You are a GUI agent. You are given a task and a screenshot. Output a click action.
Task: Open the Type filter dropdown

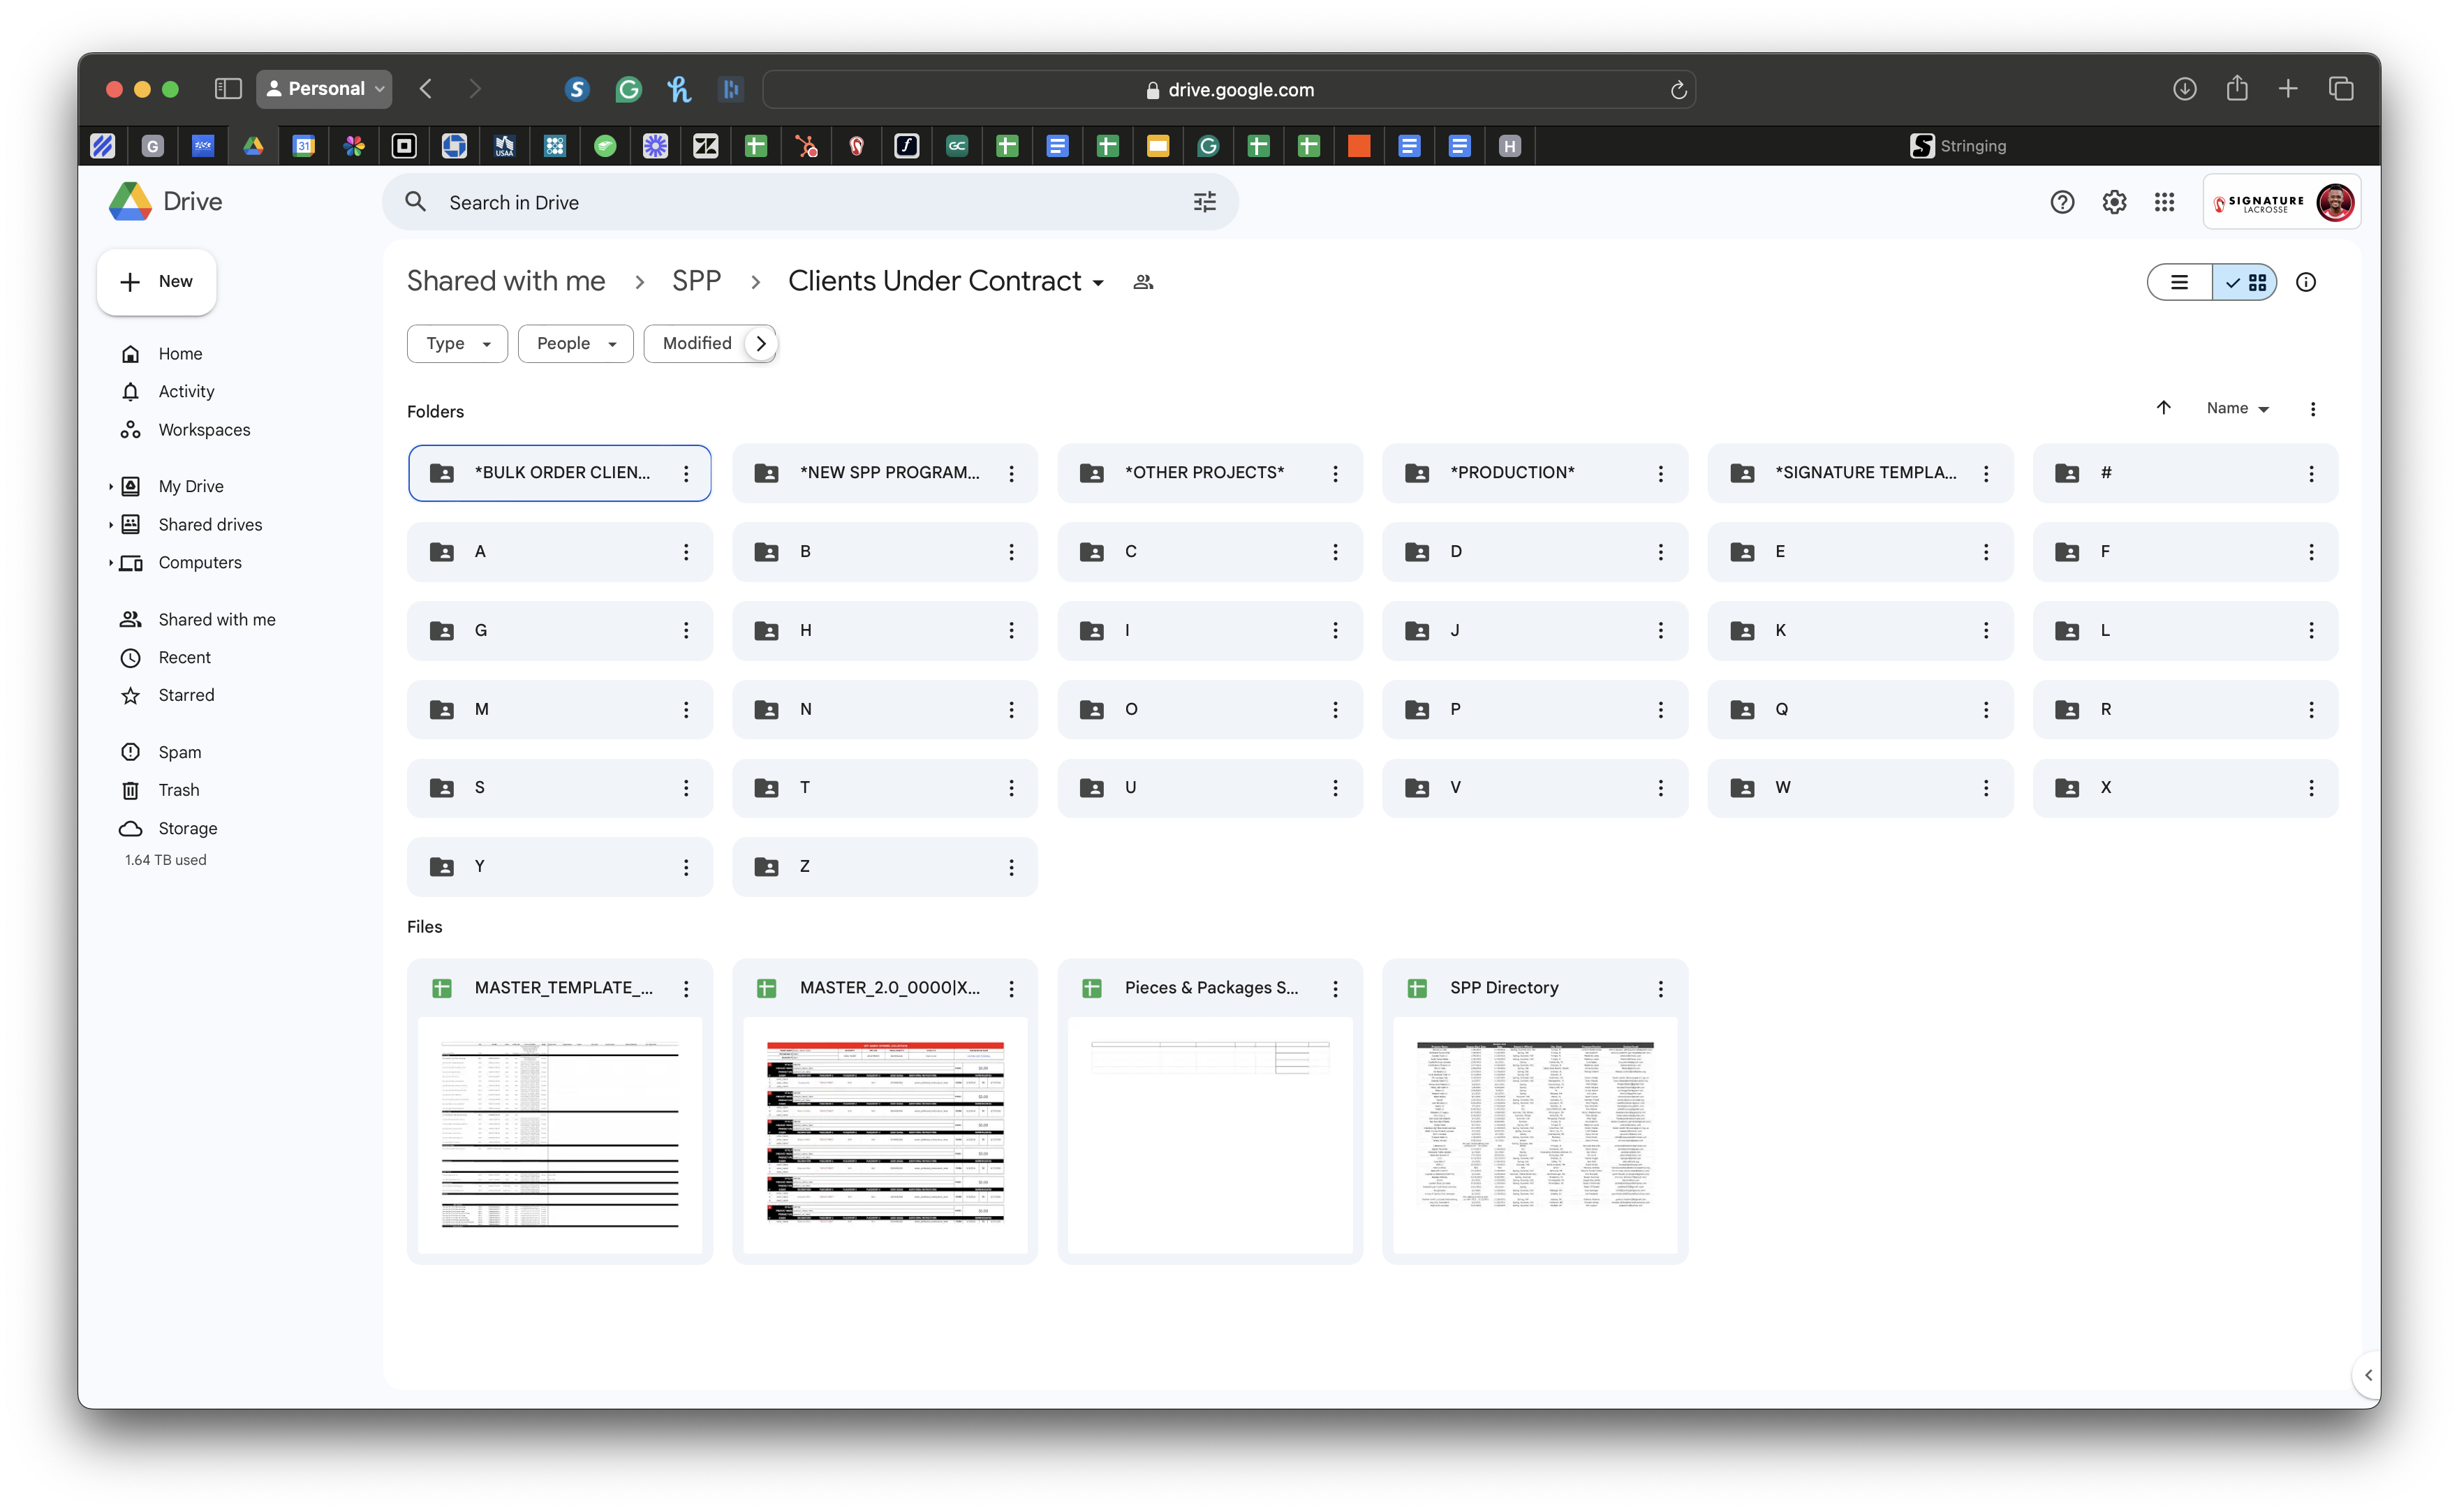(457, 343)
